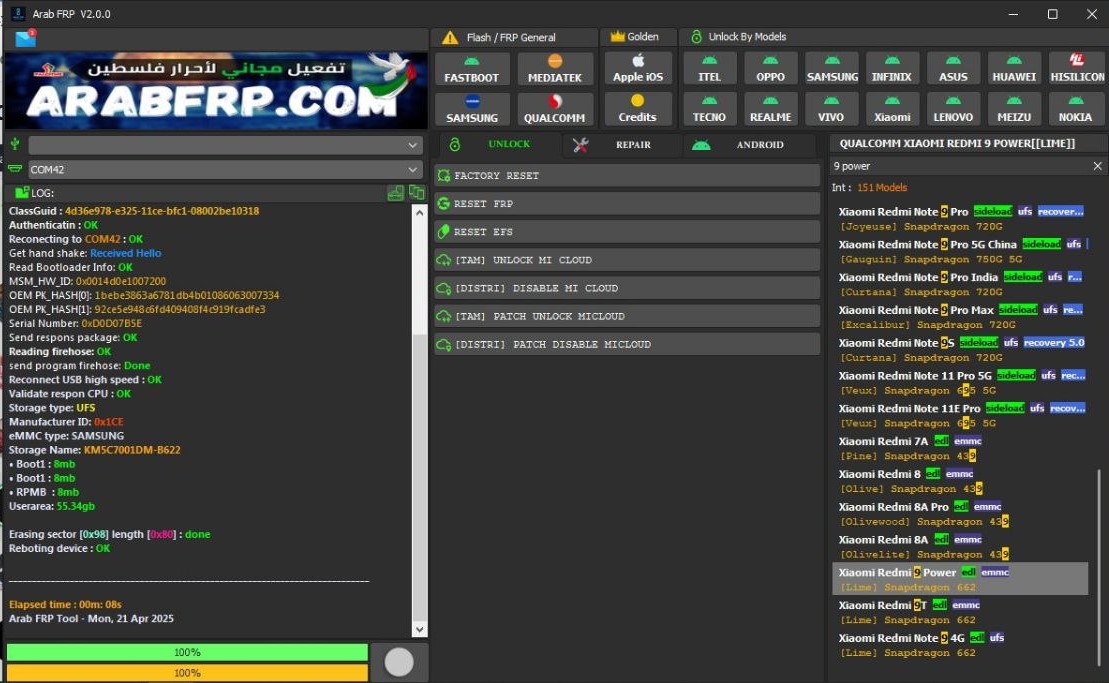1109x683 pixels.
Task: Click the FASTBOOT button
Action: 472,69
